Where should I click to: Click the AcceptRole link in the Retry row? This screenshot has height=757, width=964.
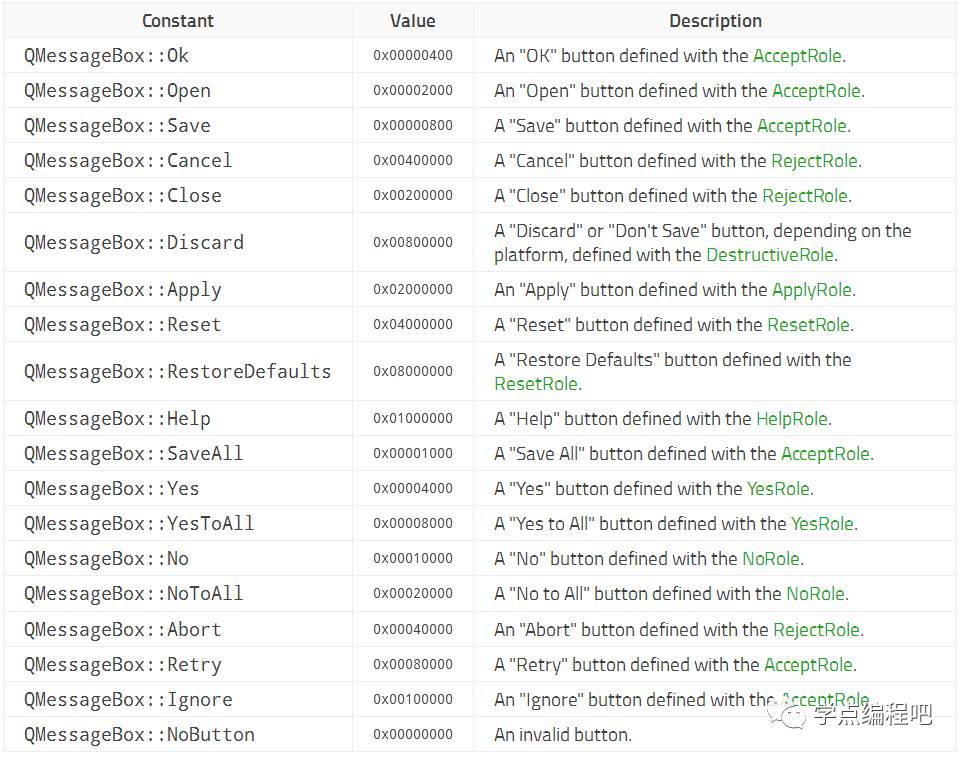click(808, 665)
